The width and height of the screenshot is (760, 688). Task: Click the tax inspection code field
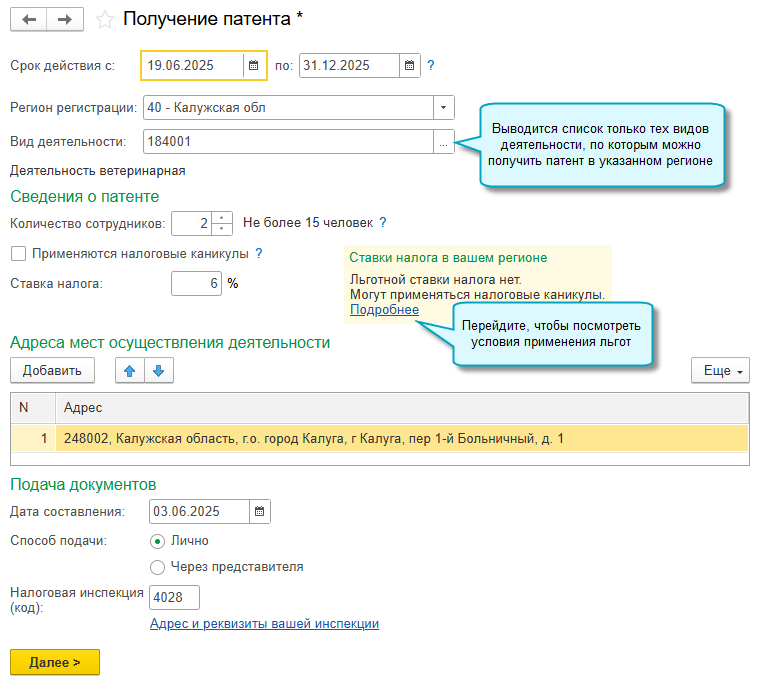(x=174, y=598)
